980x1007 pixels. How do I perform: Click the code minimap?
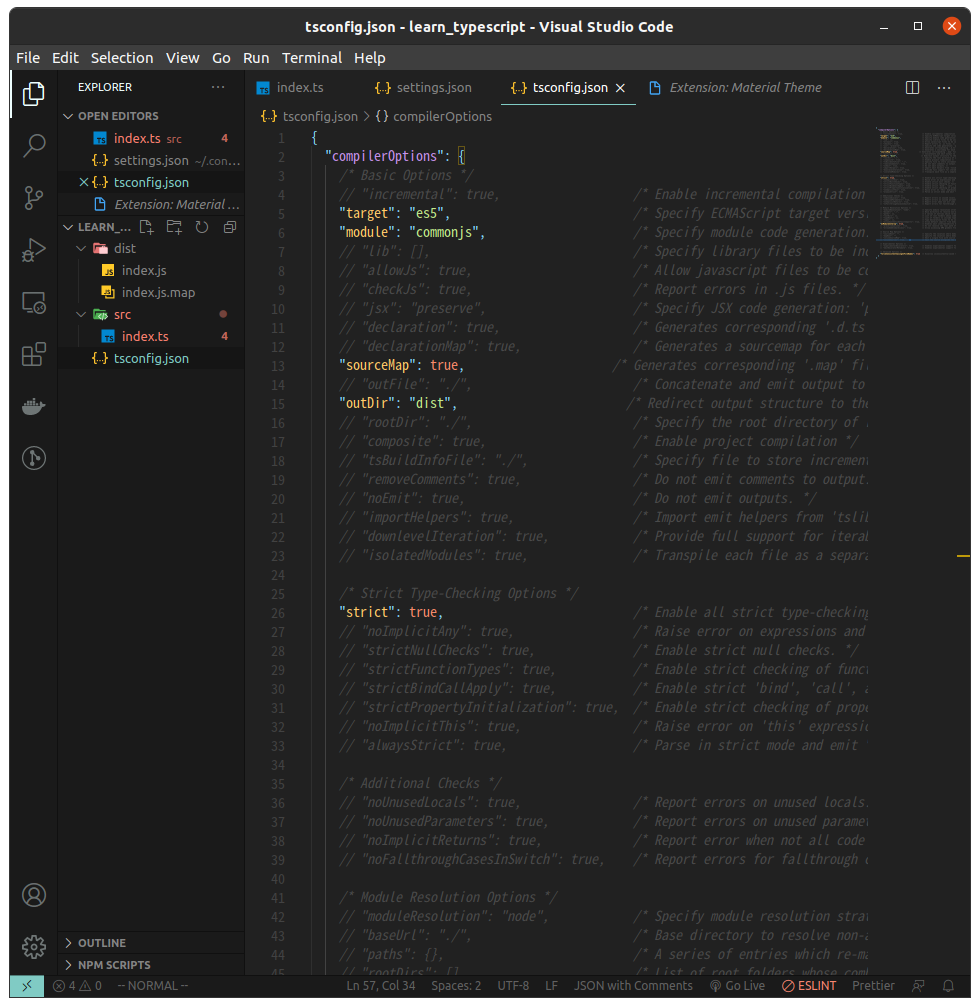(x=917, y=193)
